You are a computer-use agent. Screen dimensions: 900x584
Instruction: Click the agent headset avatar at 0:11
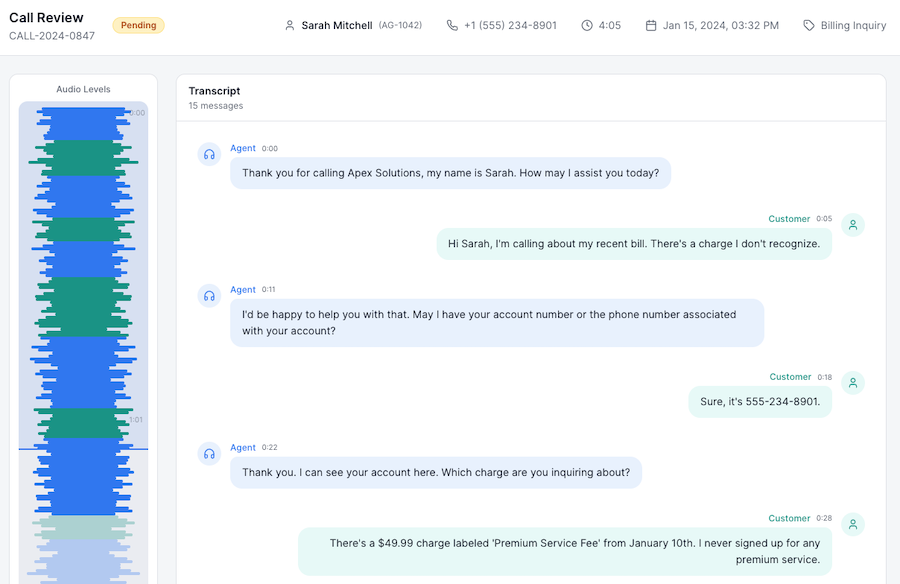209,295
